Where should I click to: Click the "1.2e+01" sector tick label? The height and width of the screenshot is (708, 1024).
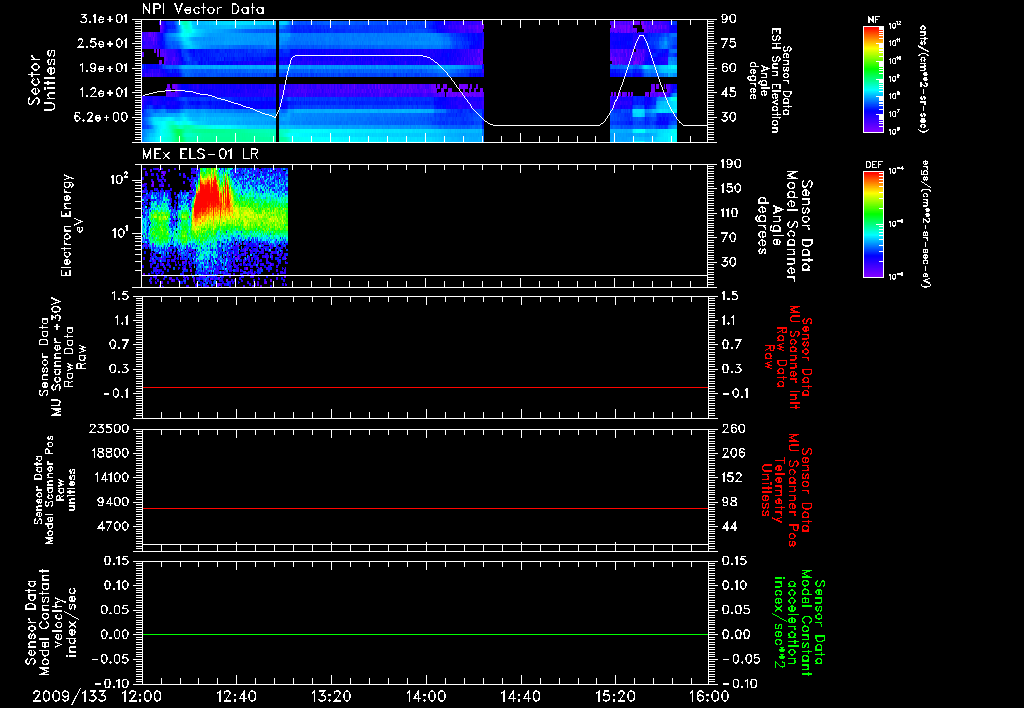coord(103,93)
